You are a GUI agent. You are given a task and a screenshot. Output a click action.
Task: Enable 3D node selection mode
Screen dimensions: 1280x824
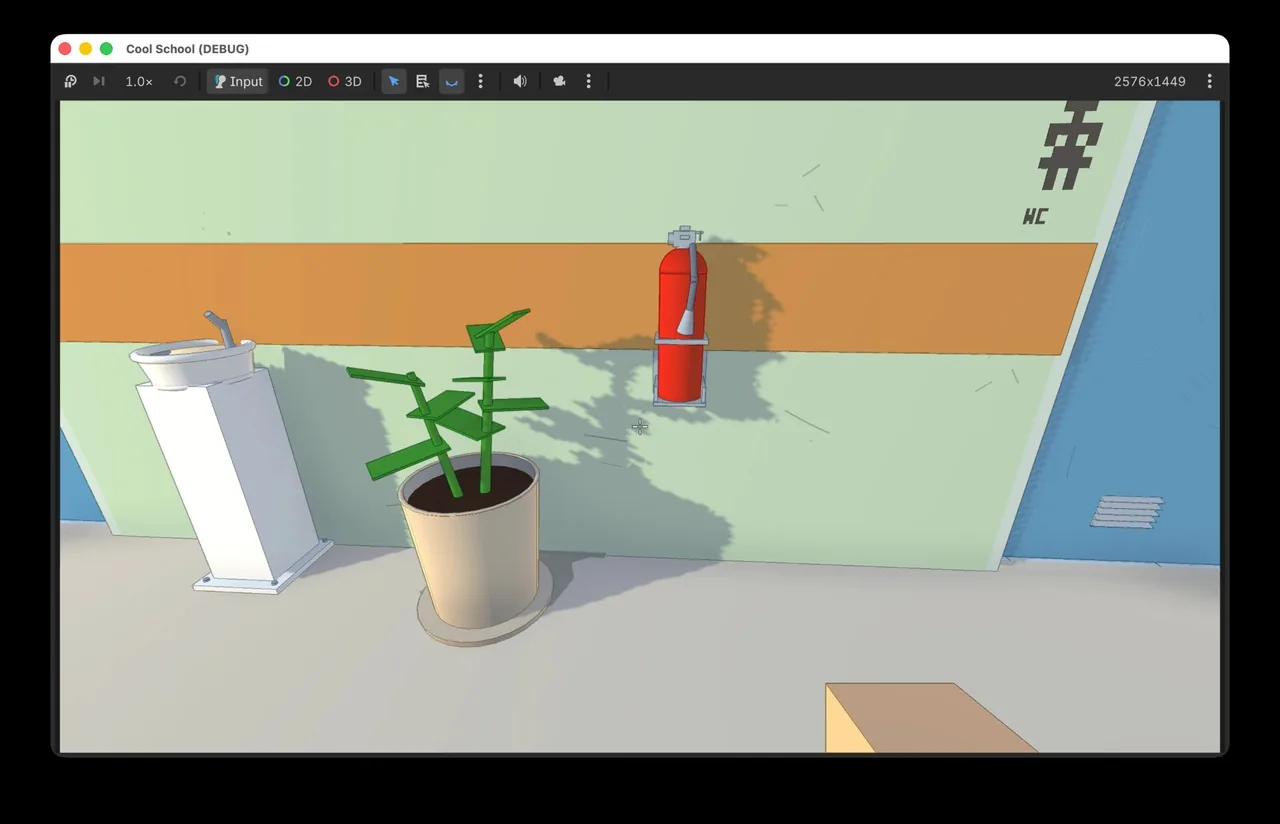[x=345, y=81]
